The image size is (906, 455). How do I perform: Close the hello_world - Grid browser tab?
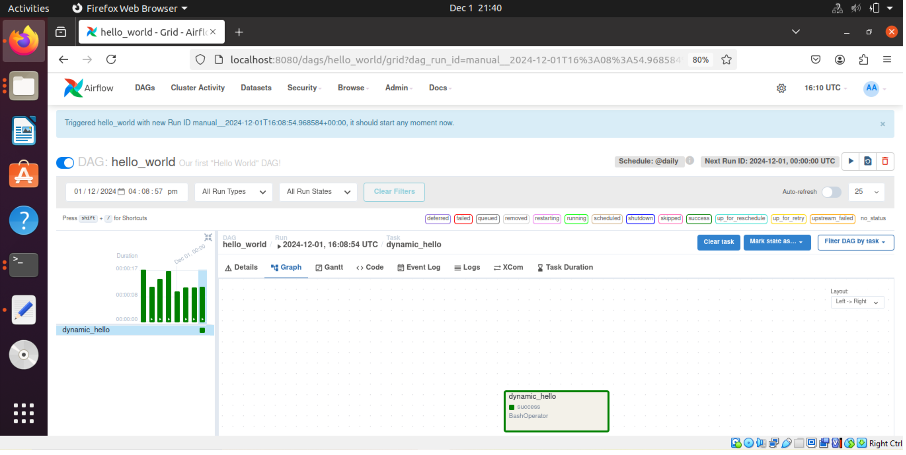(213, 32)
